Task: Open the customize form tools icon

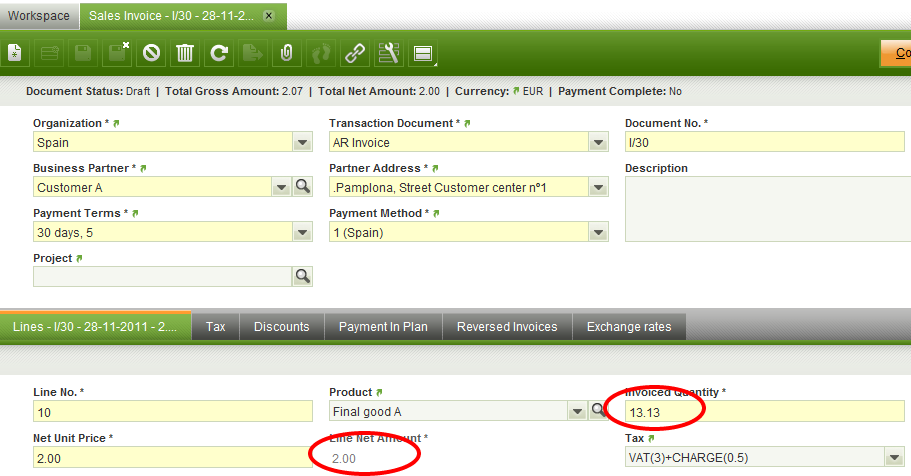Action: coord(389,53)
